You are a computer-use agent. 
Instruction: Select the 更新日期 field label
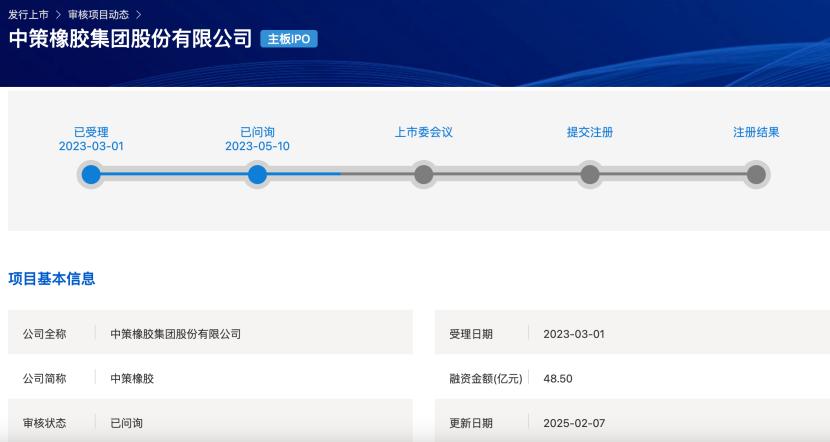(x=471, y=423)
